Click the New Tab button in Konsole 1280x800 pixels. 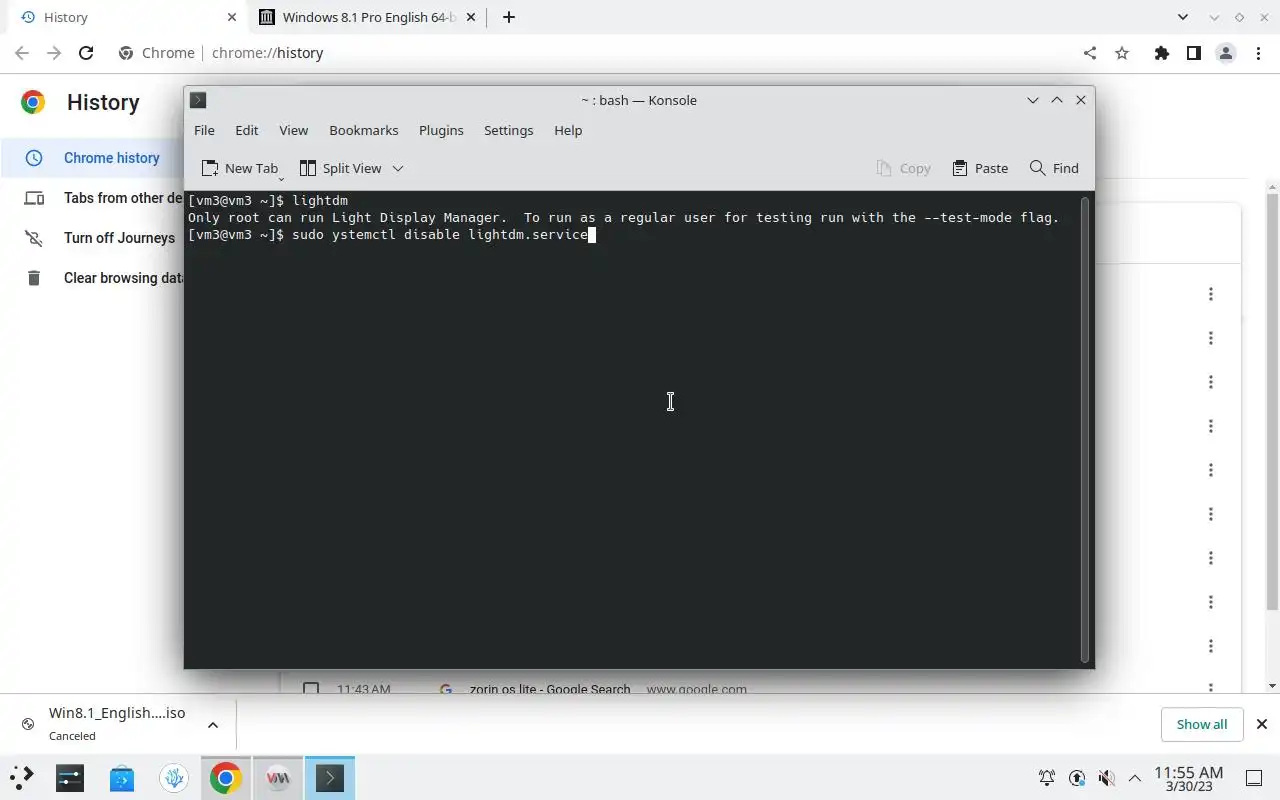240,168
